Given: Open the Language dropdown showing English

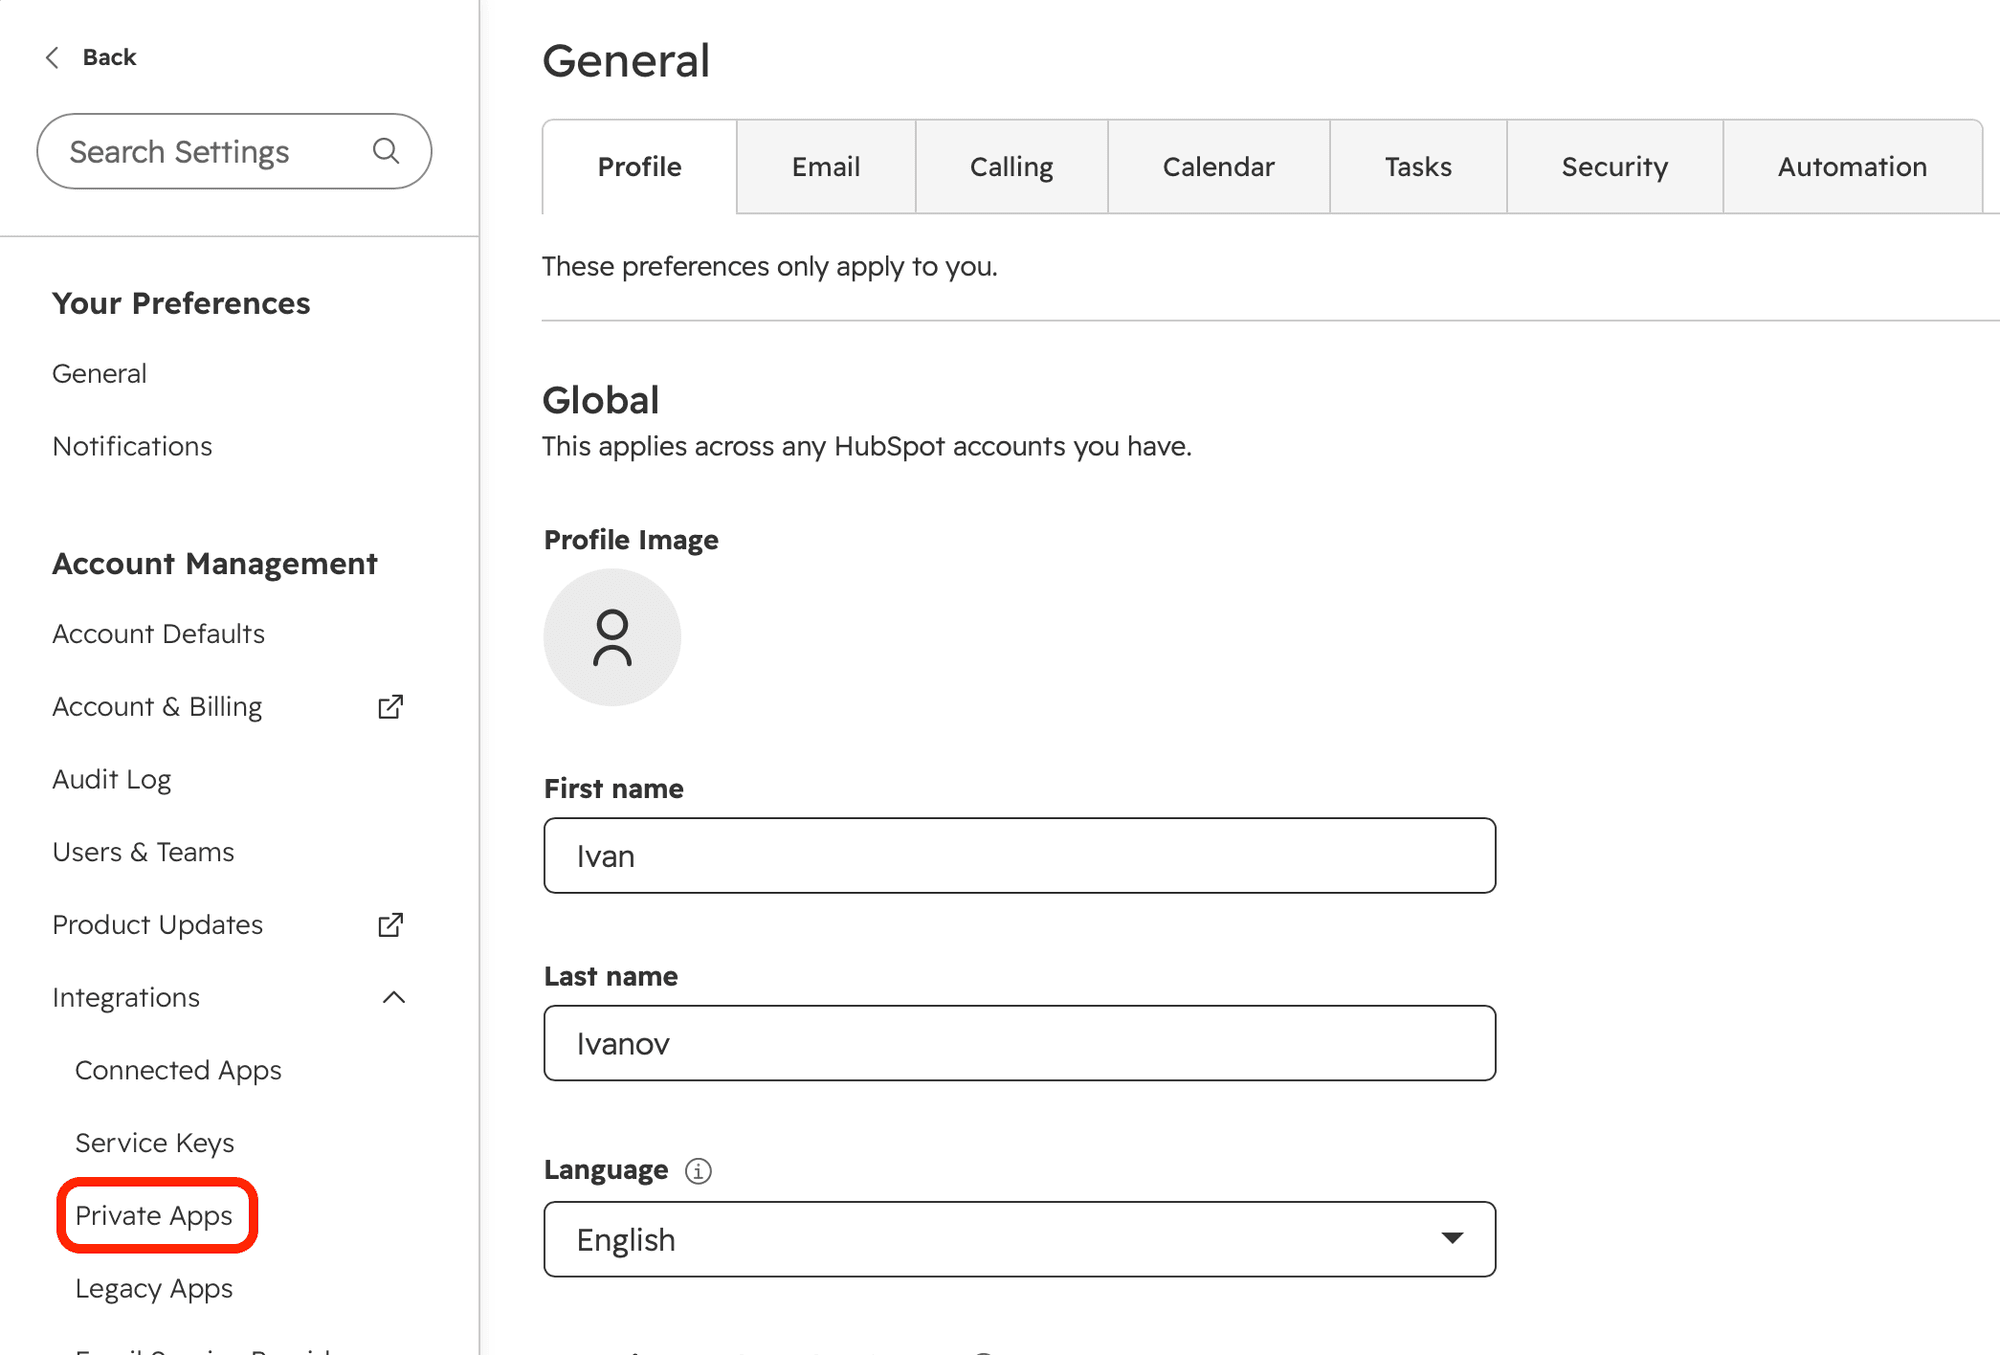Looking at the screenshot, I should tap(1020, 1239).
